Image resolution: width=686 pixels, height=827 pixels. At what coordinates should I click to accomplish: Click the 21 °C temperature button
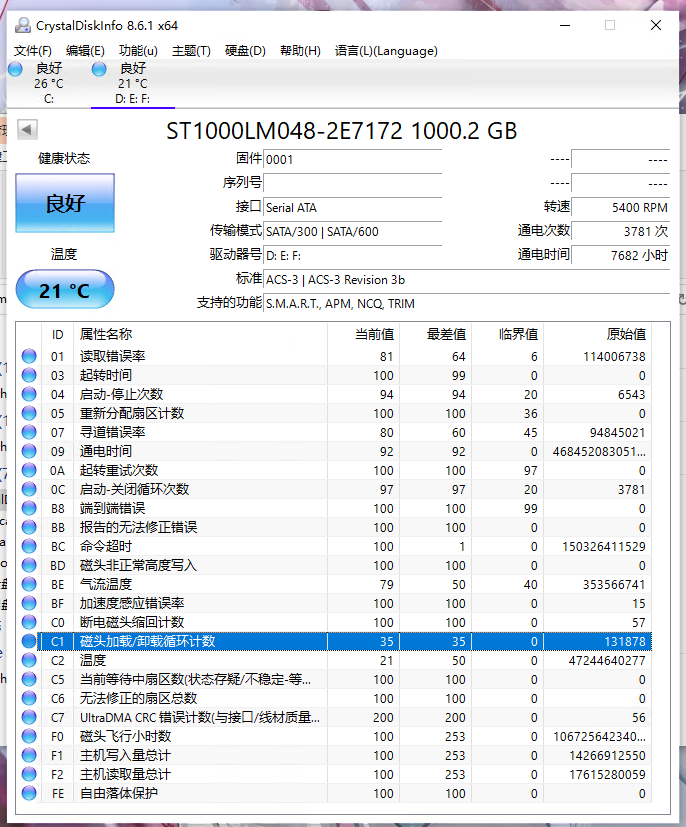65,290
